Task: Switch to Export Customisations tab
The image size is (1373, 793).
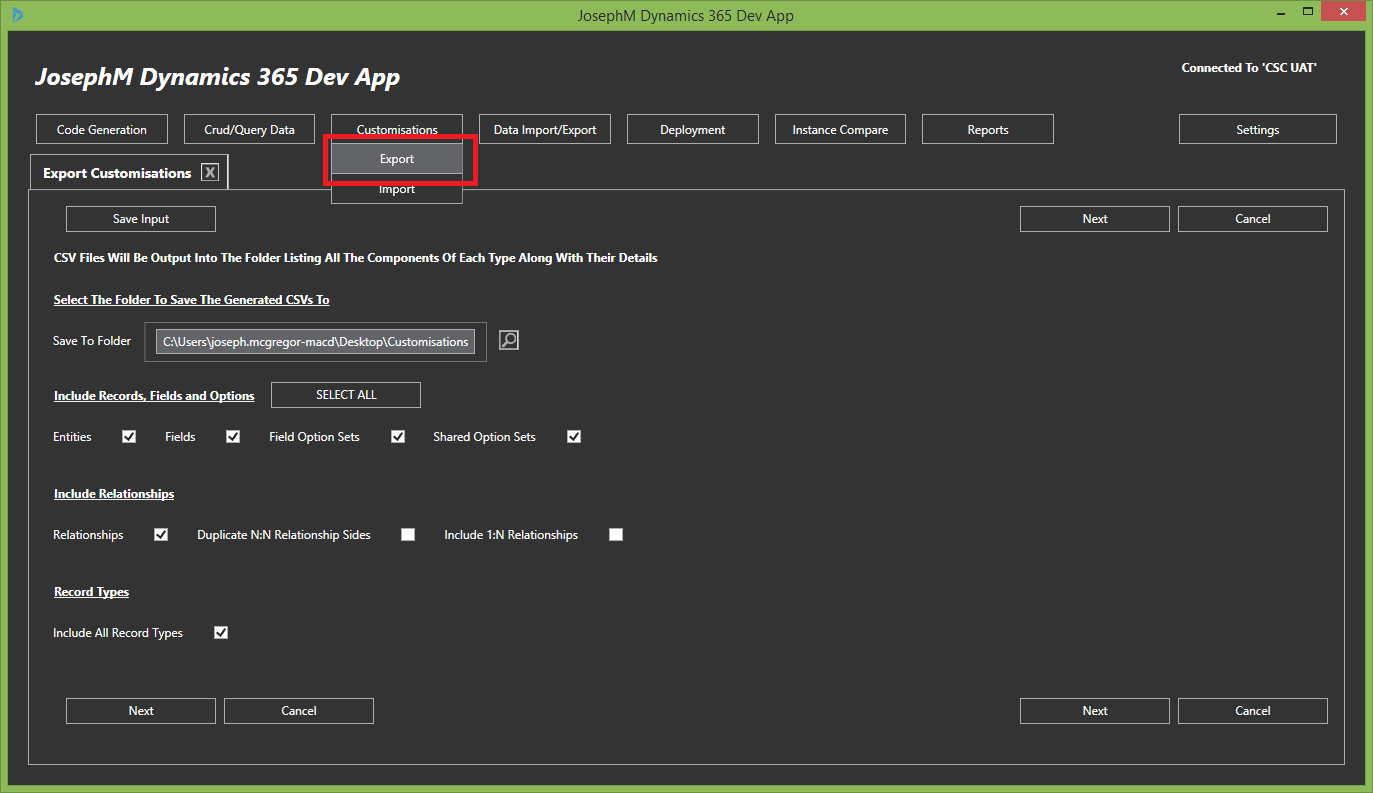Action: [x=117, y=173]
